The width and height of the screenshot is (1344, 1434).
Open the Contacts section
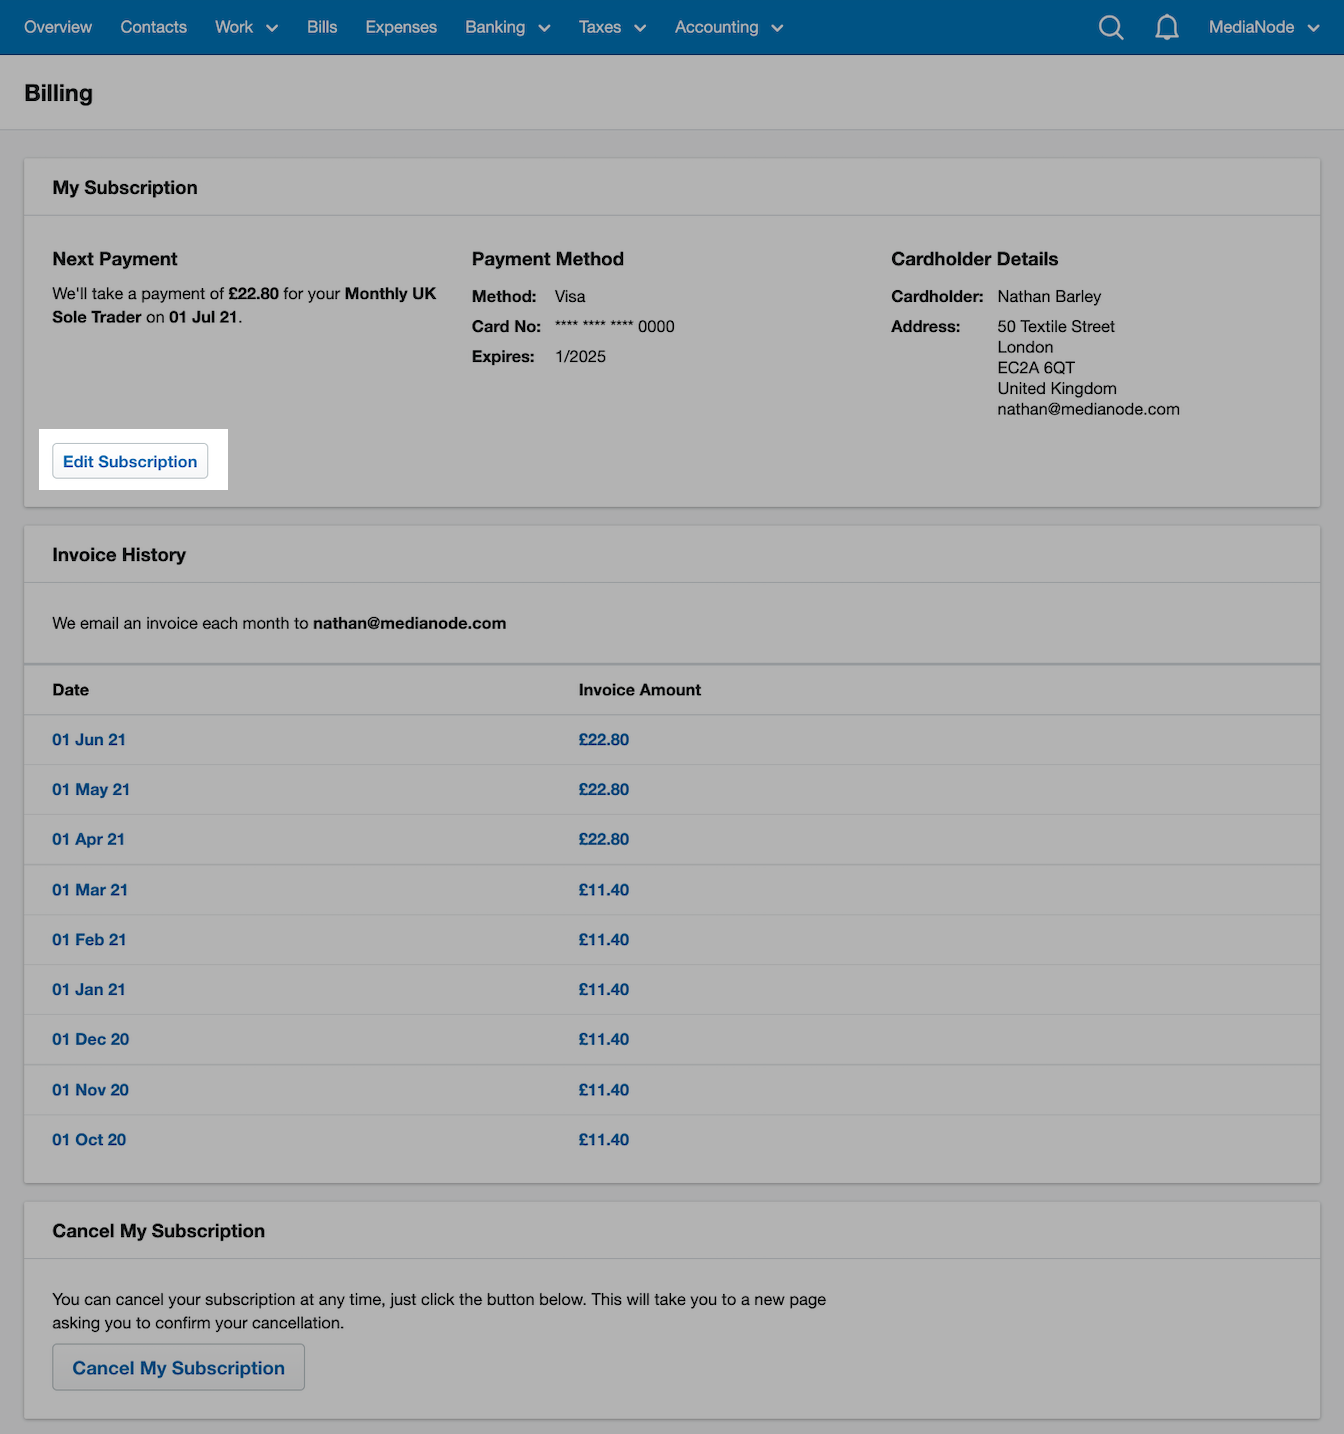coord(153,27)
